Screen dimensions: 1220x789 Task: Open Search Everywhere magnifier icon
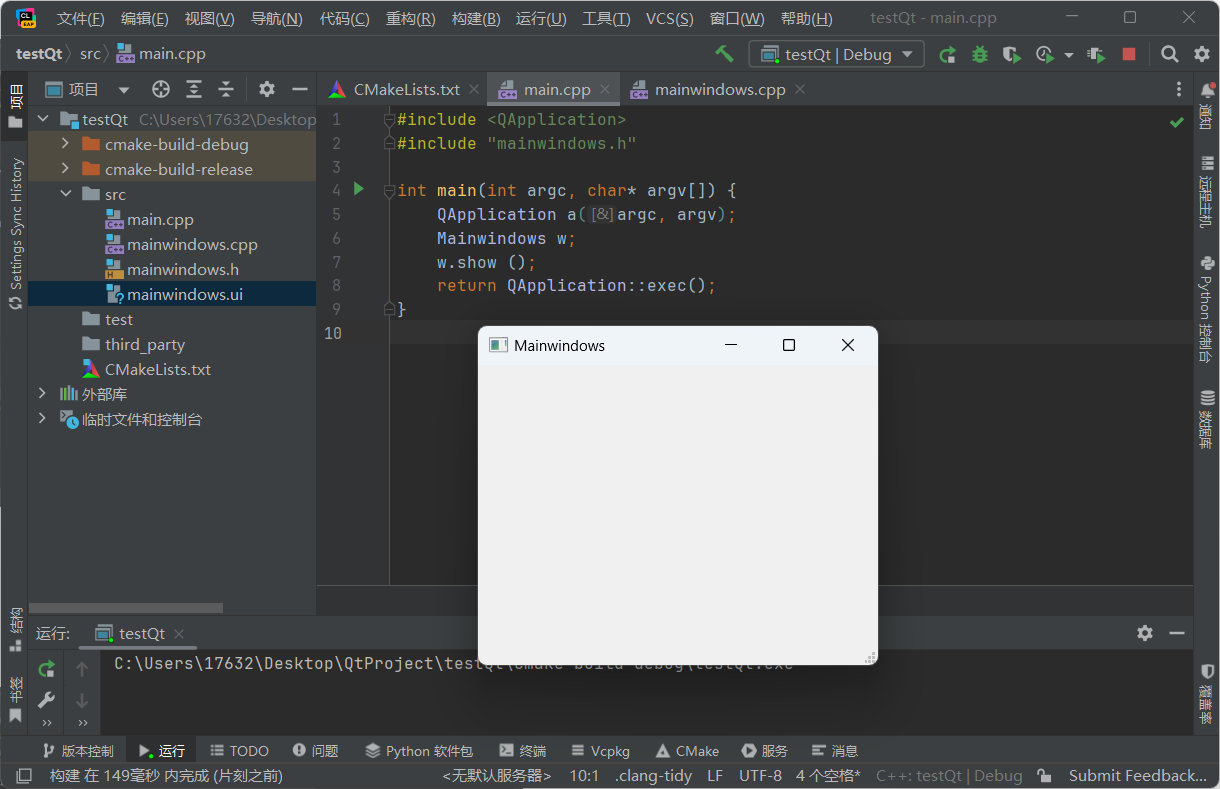click(1169, 54)
